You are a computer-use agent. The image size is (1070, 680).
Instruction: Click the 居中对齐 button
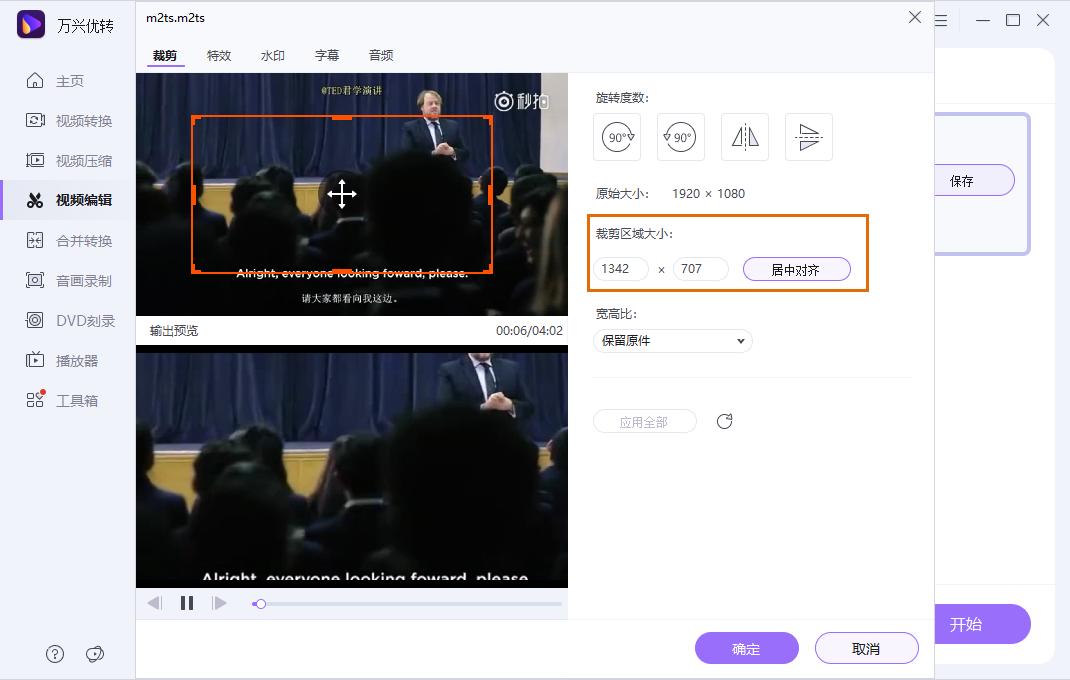pos(796,269)
